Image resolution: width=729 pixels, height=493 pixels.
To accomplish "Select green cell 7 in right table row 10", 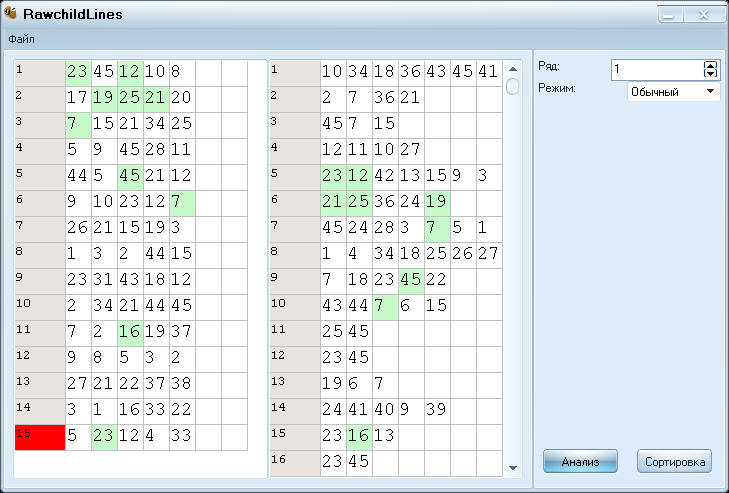I will (385, 307).
